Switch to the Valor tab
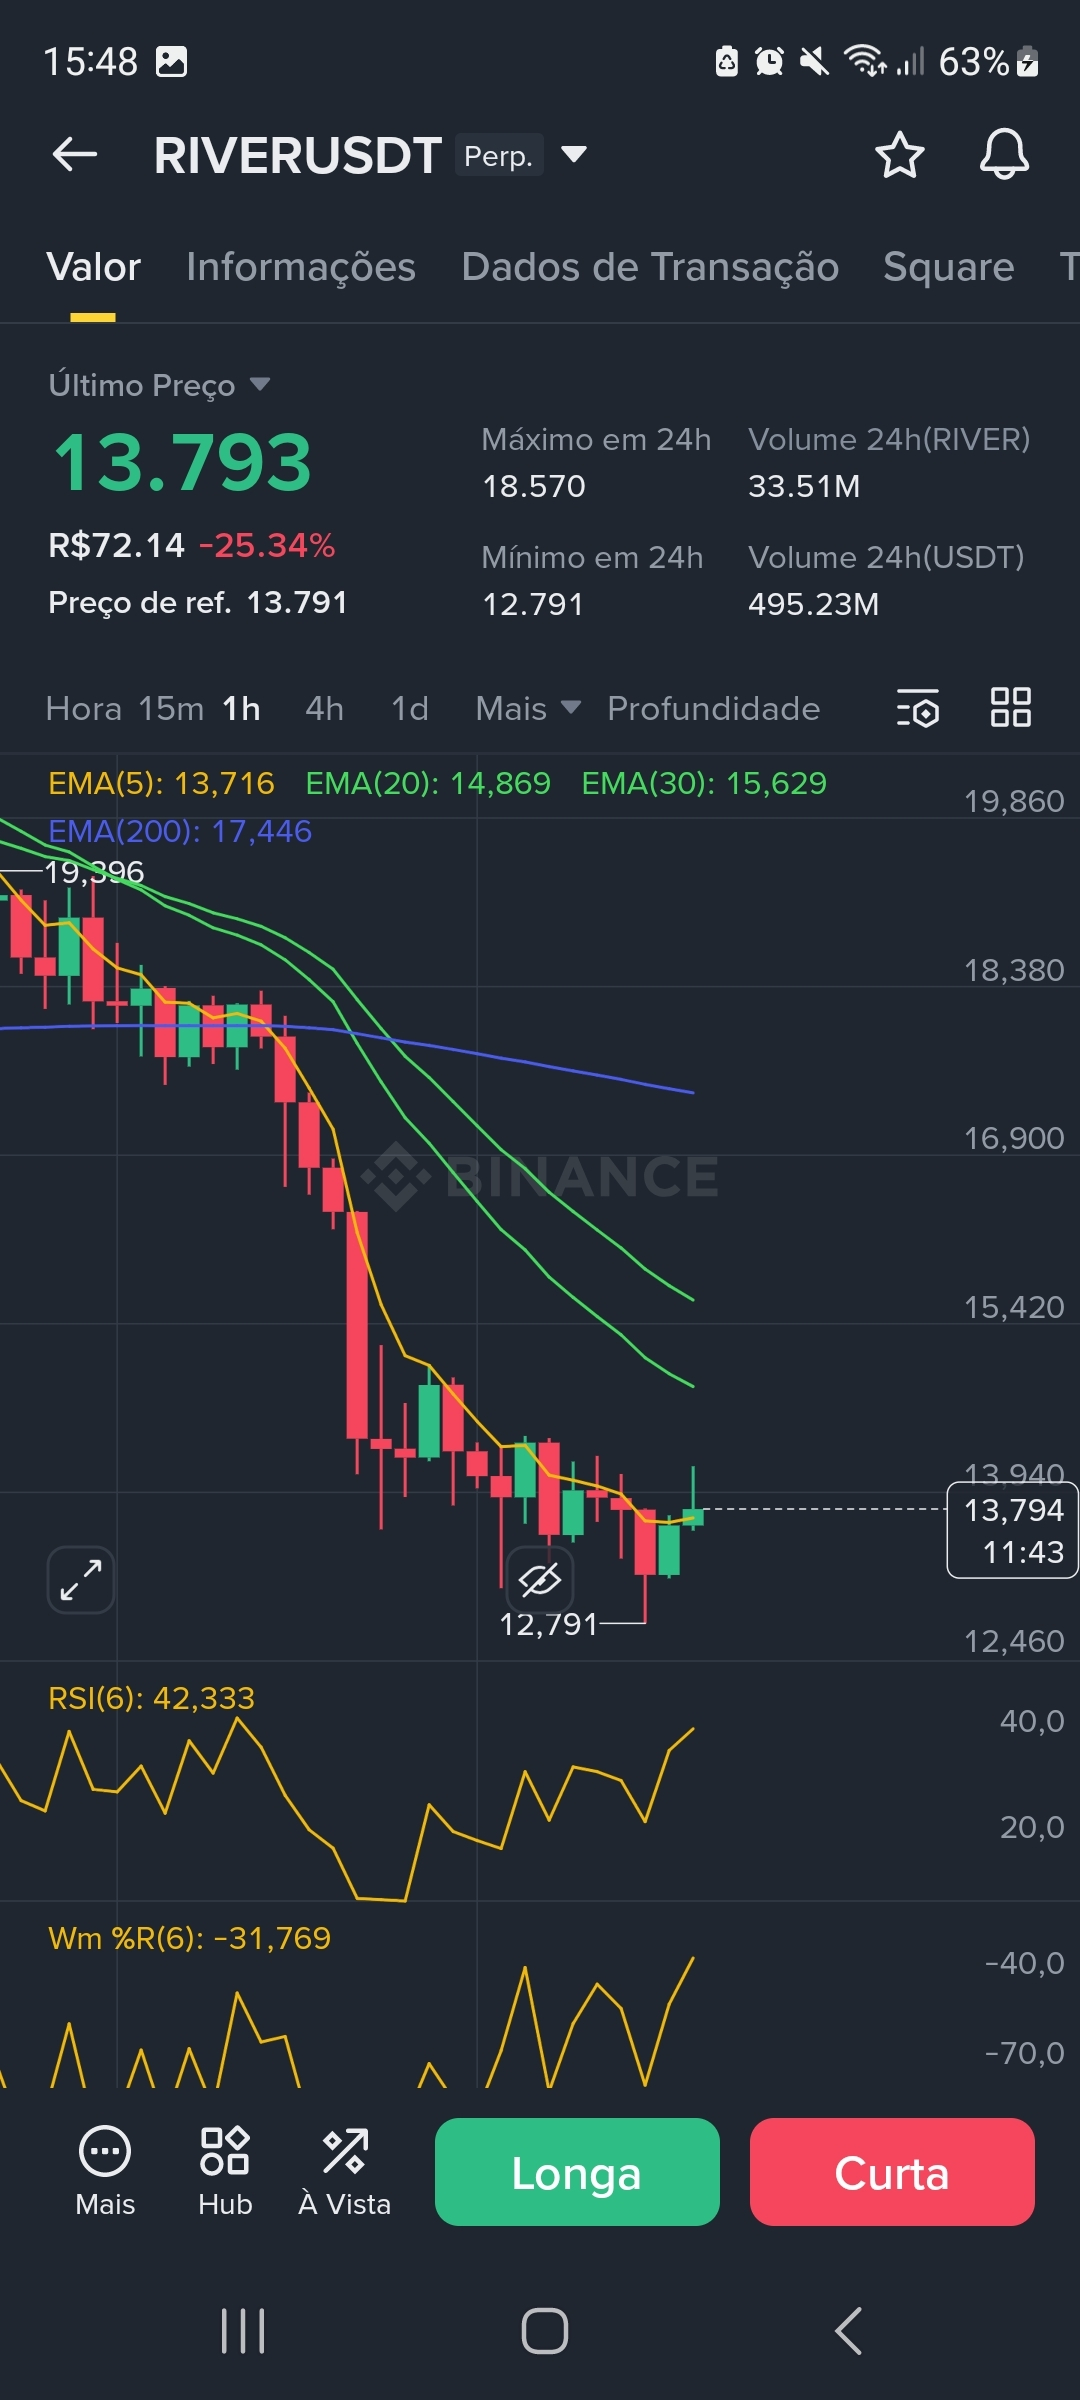The height and width of the screenshot is (2400, 1080). [93, 268]
